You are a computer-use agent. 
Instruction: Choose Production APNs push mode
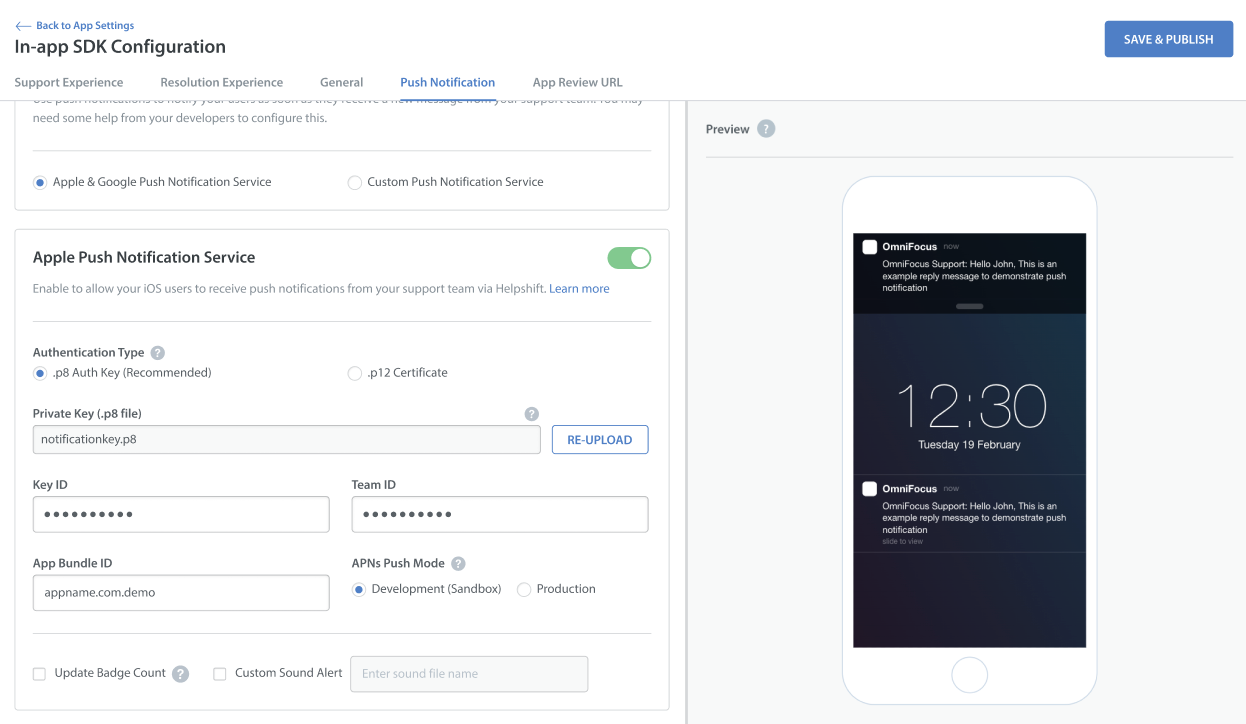pyautogui.click(x=524, y=590)
